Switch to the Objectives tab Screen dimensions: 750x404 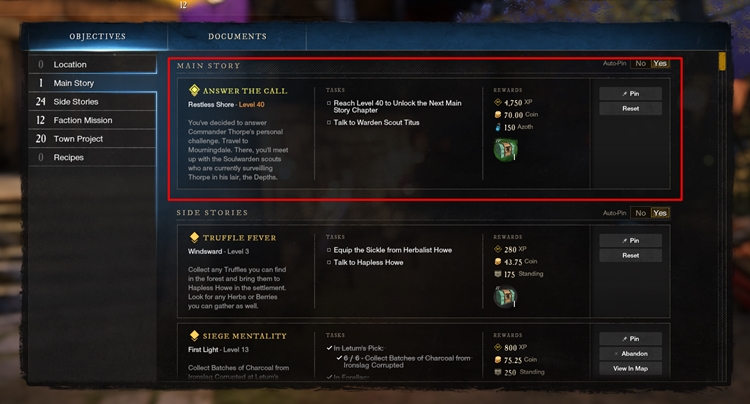(97, 37)
